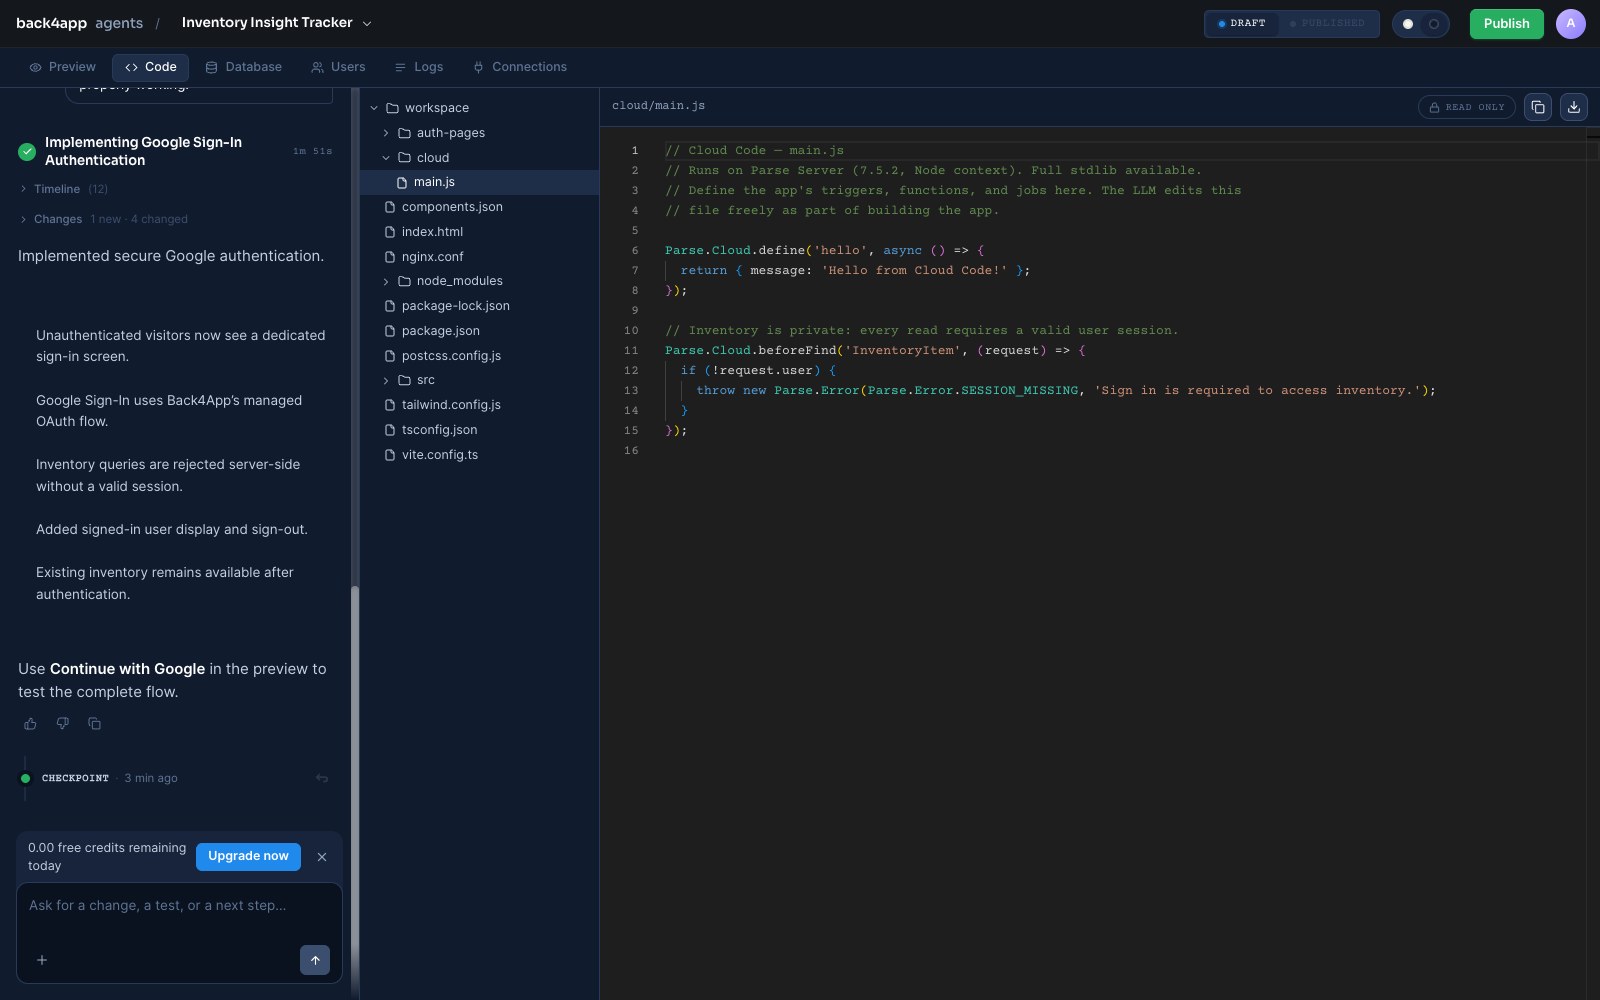Click the Read Only lock badge

pos(1467,107)
